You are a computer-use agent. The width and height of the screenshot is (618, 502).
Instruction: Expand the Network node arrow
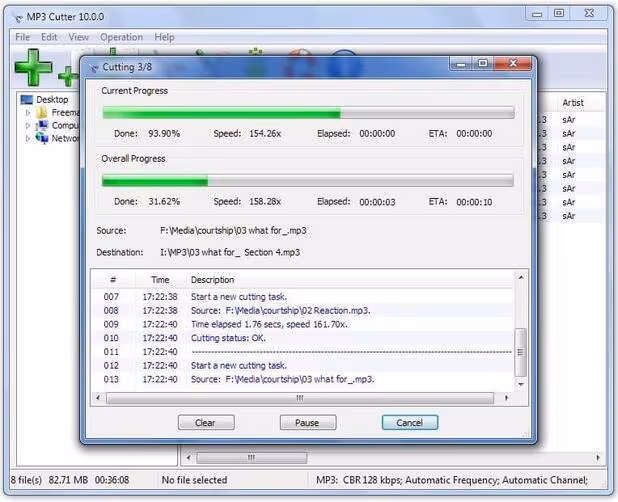[28, 138]
